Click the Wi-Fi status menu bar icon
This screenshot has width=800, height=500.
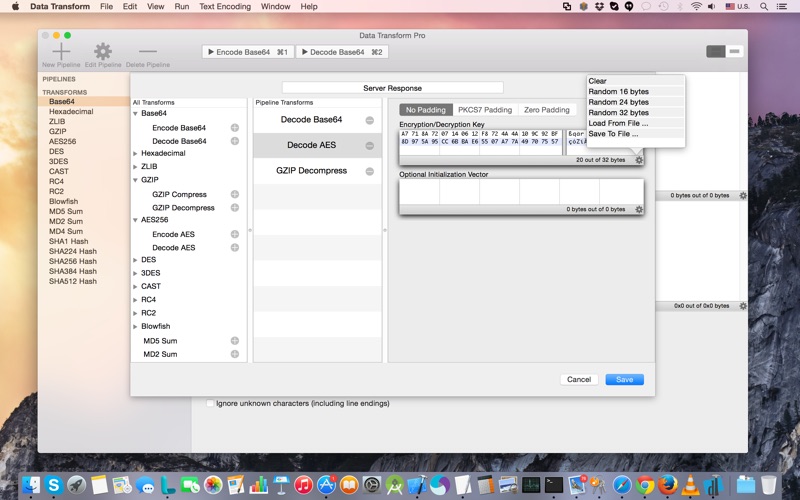click(696, 7)
